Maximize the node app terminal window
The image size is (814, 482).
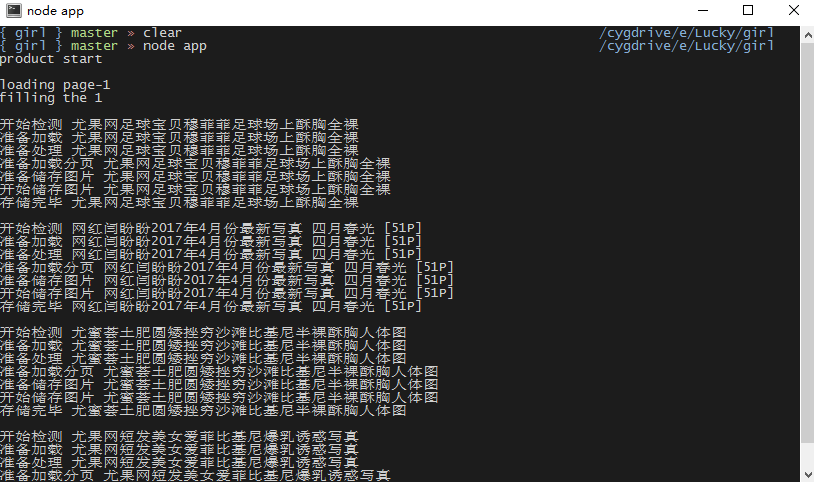pos(748,10)
